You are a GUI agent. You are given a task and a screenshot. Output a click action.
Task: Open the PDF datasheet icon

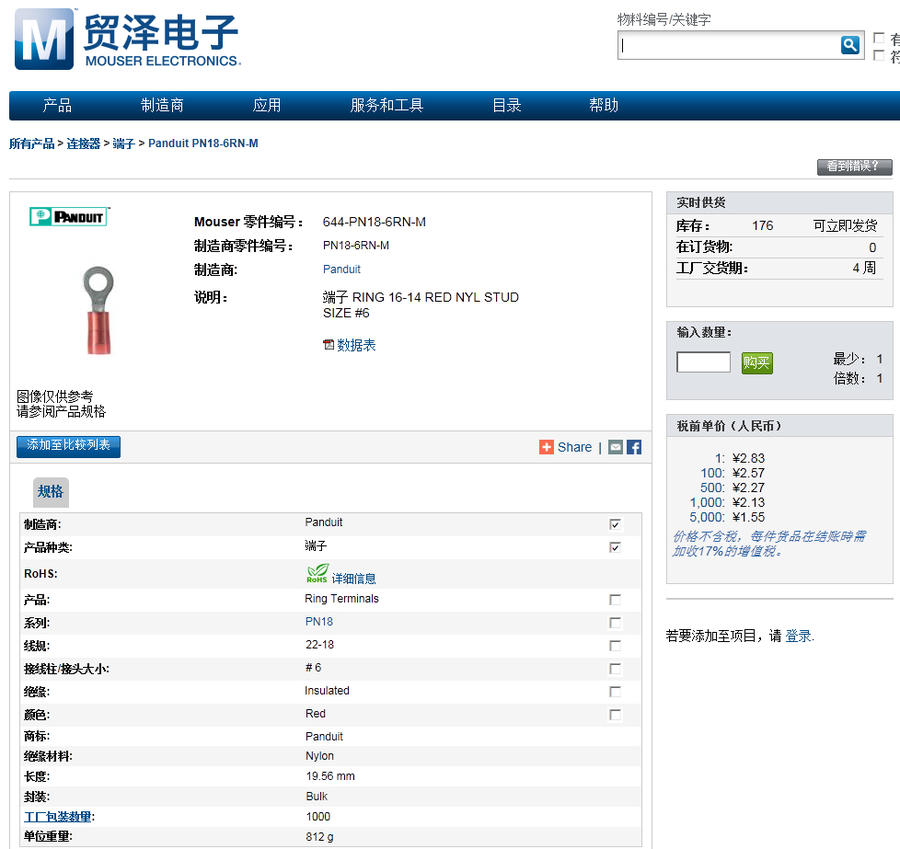click(328, 345)
